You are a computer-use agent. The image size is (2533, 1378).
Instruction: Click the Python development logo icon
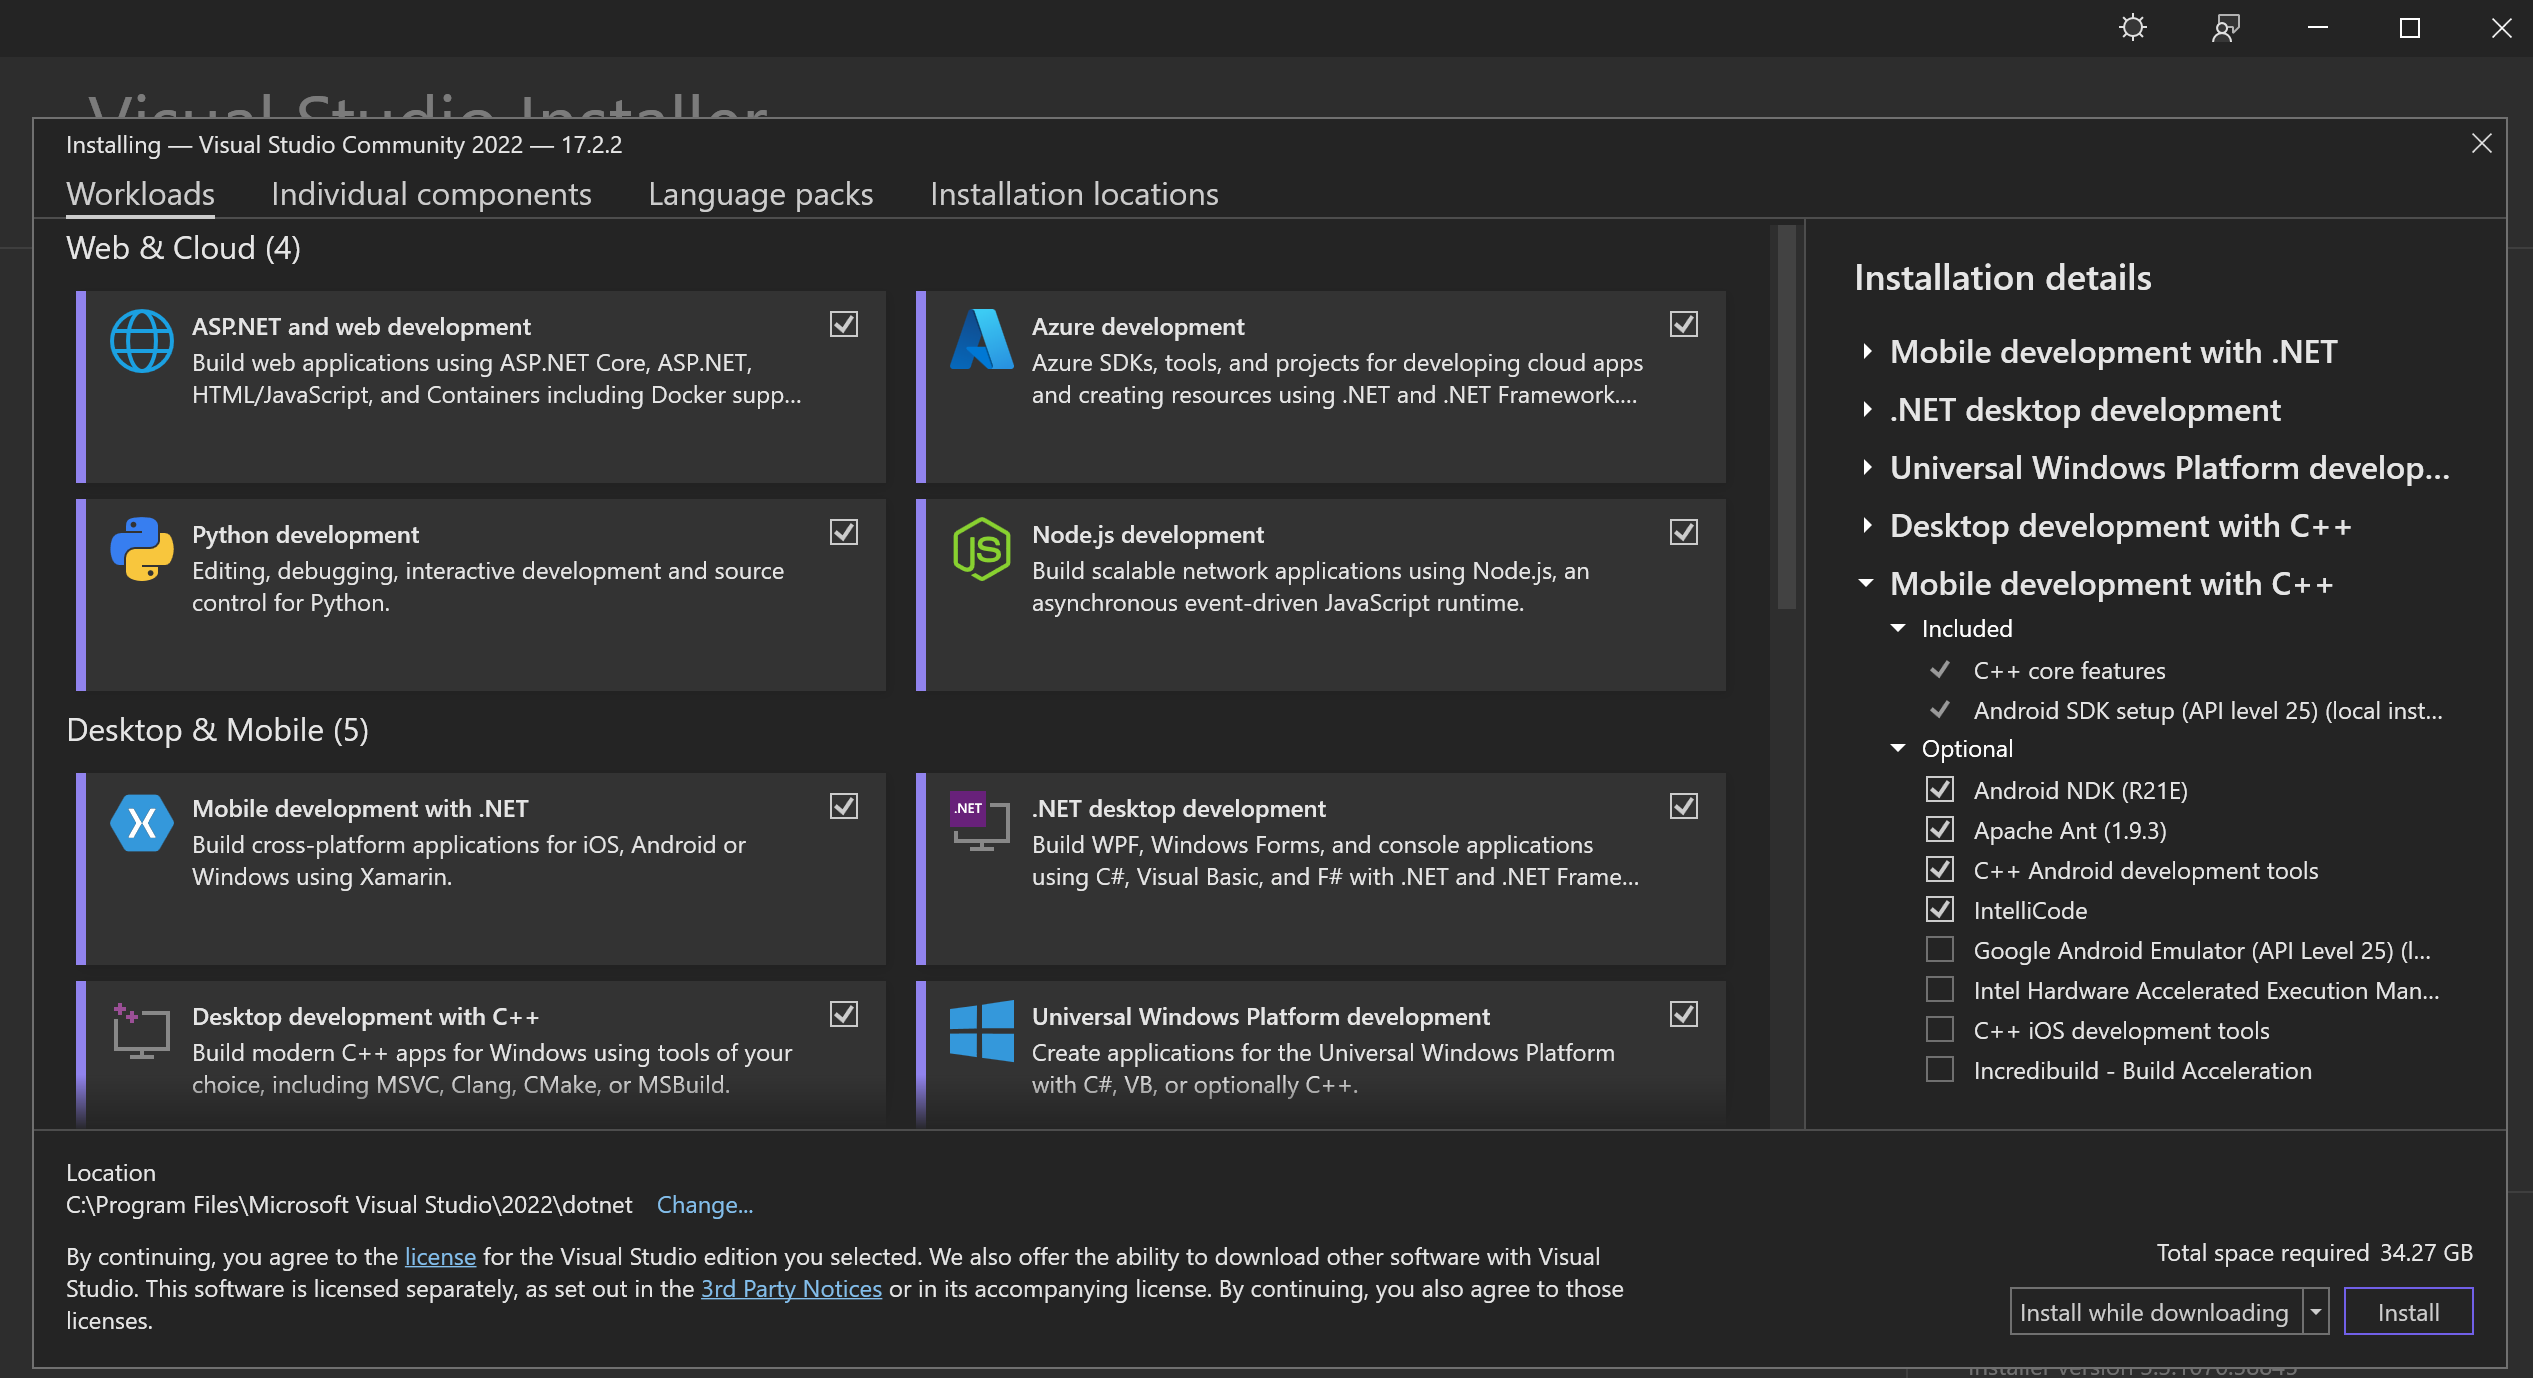tap(141, 549)
